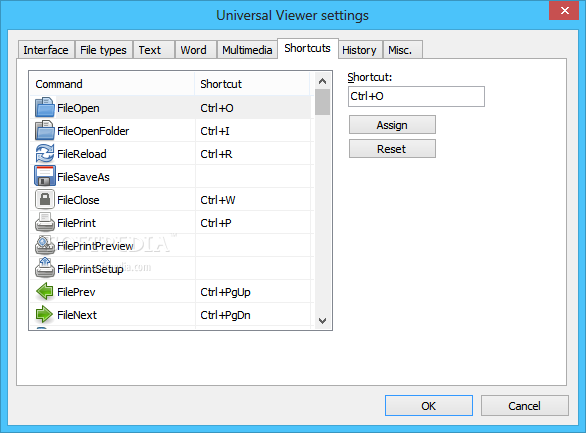Open the Misc. tab
This screenshot has height=433, width=586.
[x=403, y=50]
